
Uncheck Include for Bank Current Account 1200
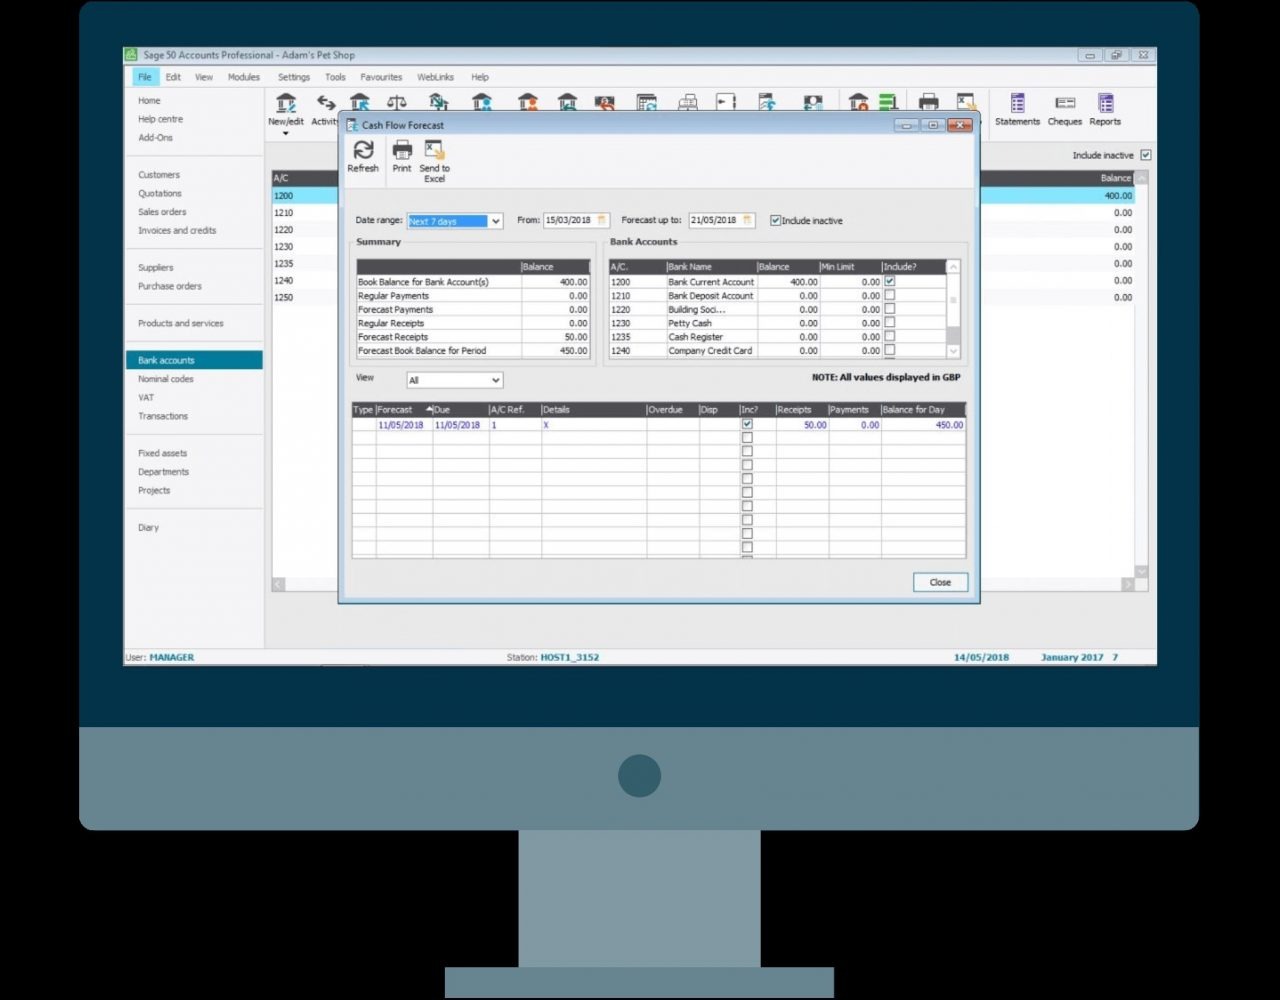point(890,282)
